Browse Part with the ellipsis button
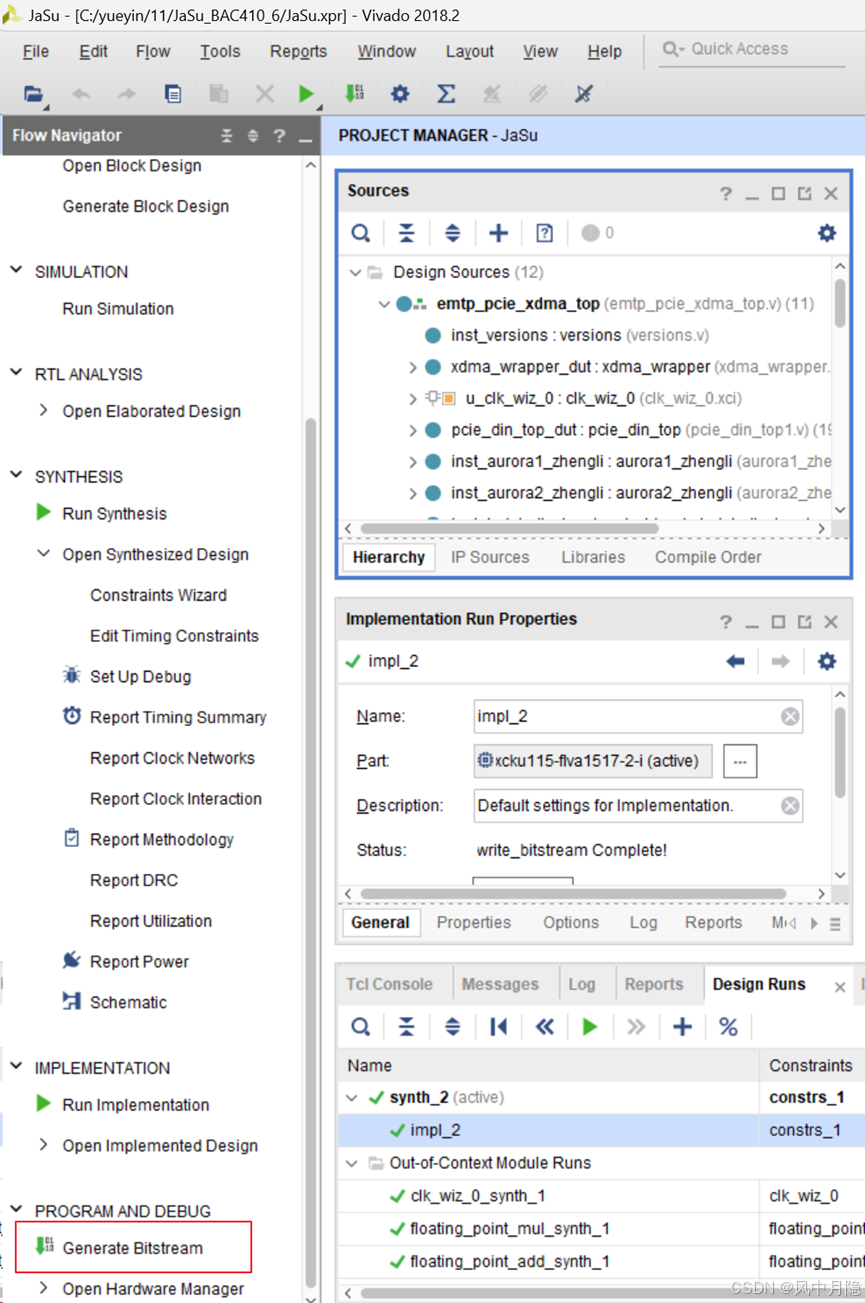The image size is (865, 1303). tap(740, 761)
